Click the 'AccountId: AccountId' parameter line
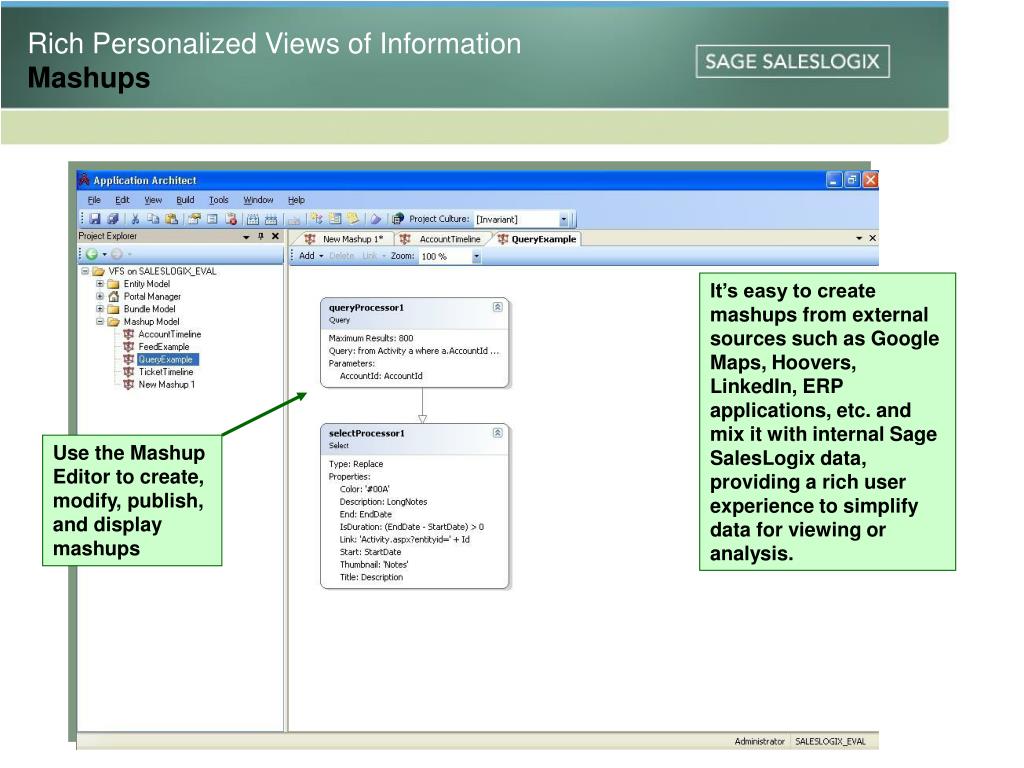The height and width of the screenshot is (768, 1024). pos(381,376)
